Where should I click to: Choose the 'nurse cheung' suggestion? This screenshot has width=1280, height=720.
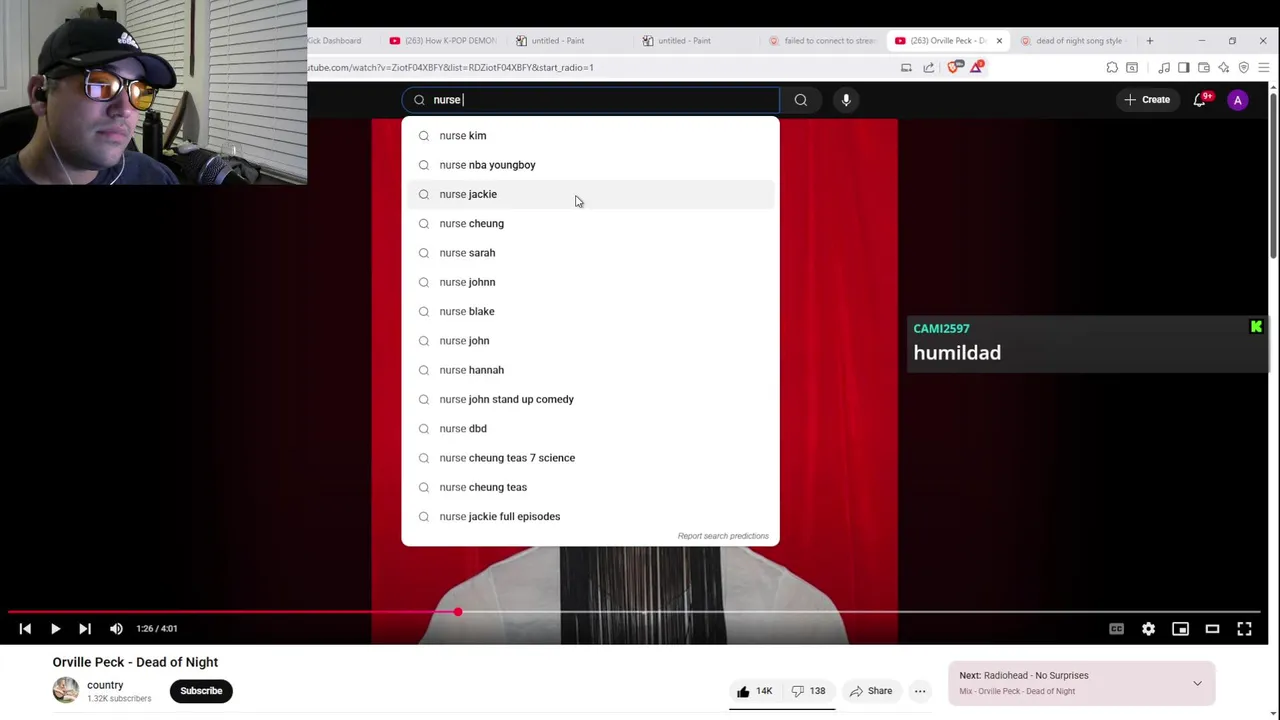click(x=590, y=223)
